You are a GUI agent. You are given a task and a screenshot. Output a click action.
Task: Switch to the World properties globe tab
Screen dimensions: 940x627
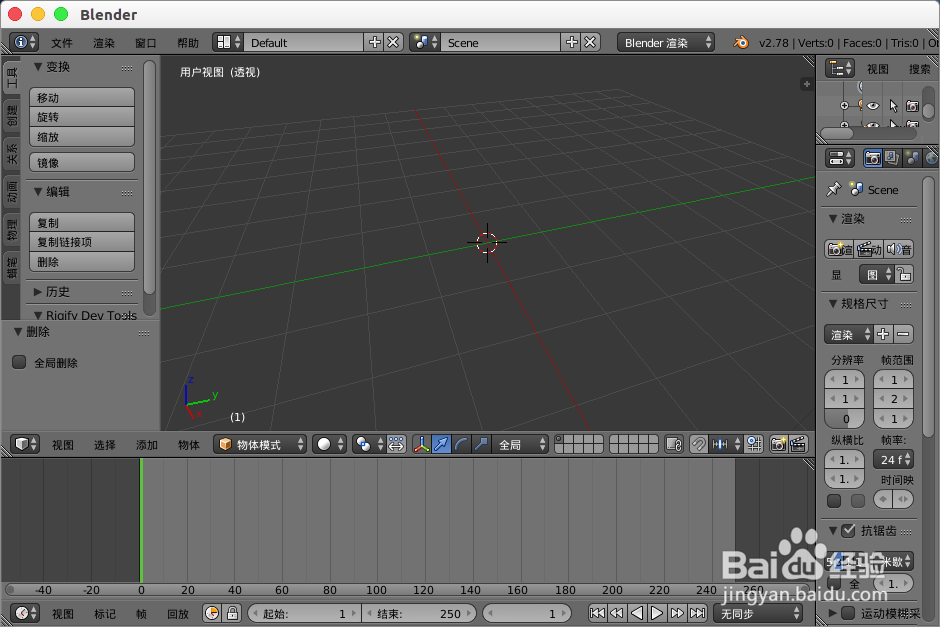click(932, 157)
